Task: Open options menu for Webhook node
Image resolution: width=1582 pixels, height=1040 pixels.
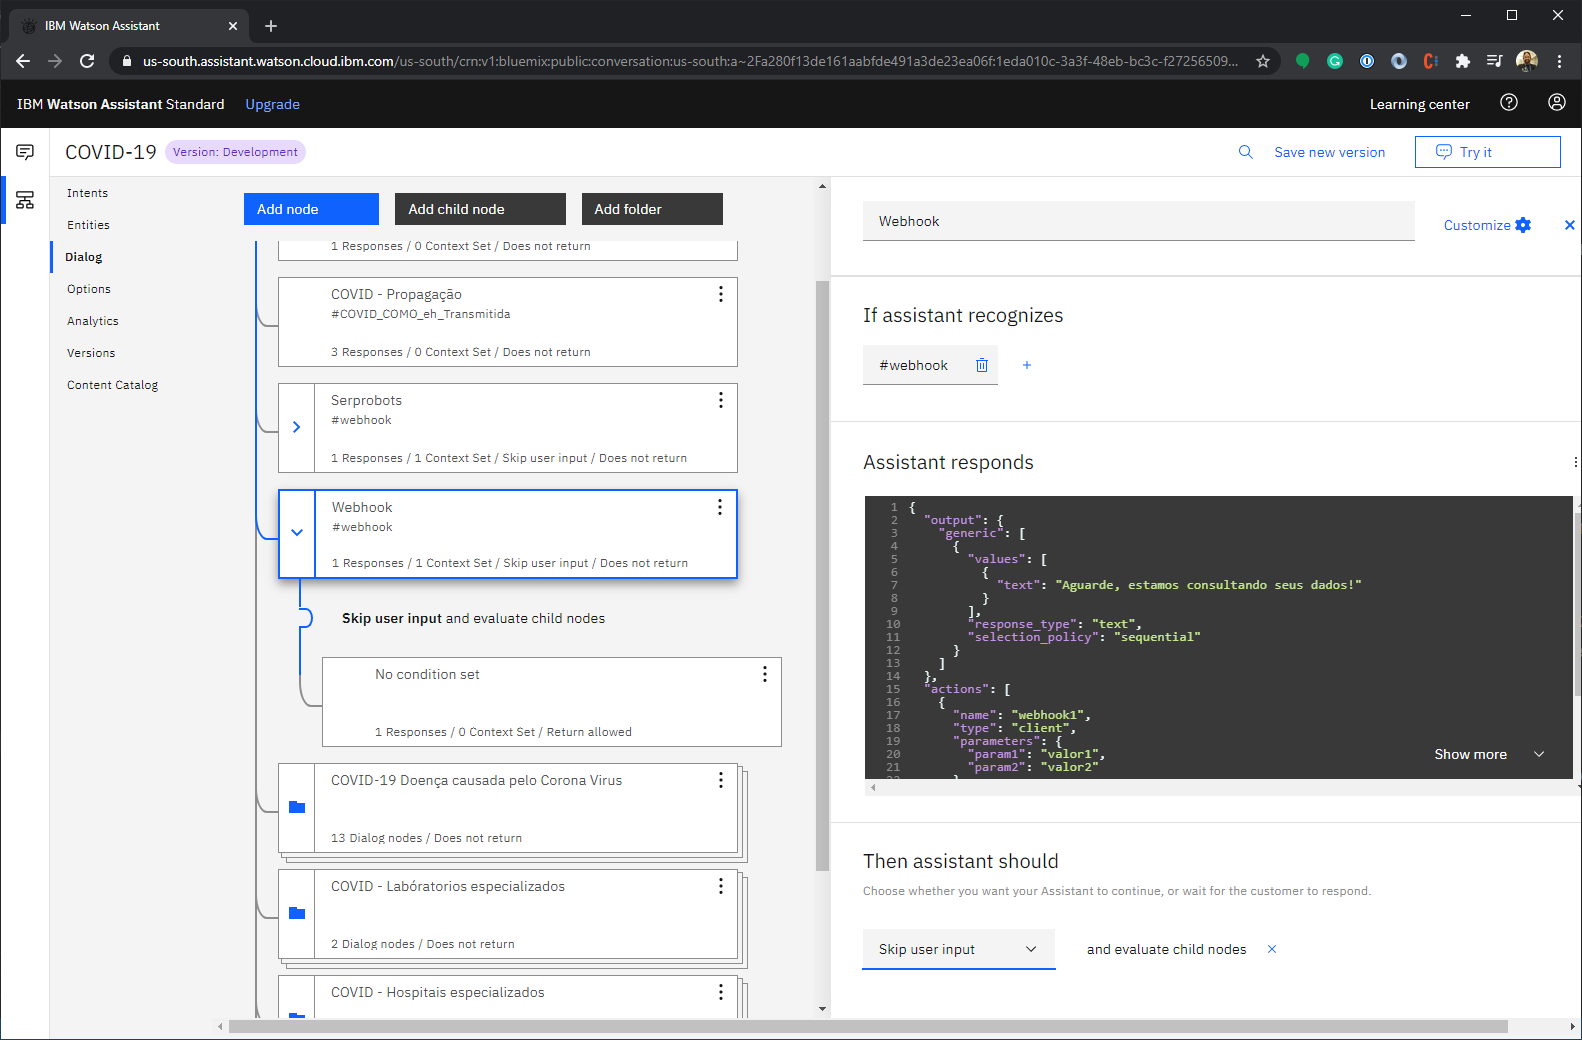Action: point(719,507)
